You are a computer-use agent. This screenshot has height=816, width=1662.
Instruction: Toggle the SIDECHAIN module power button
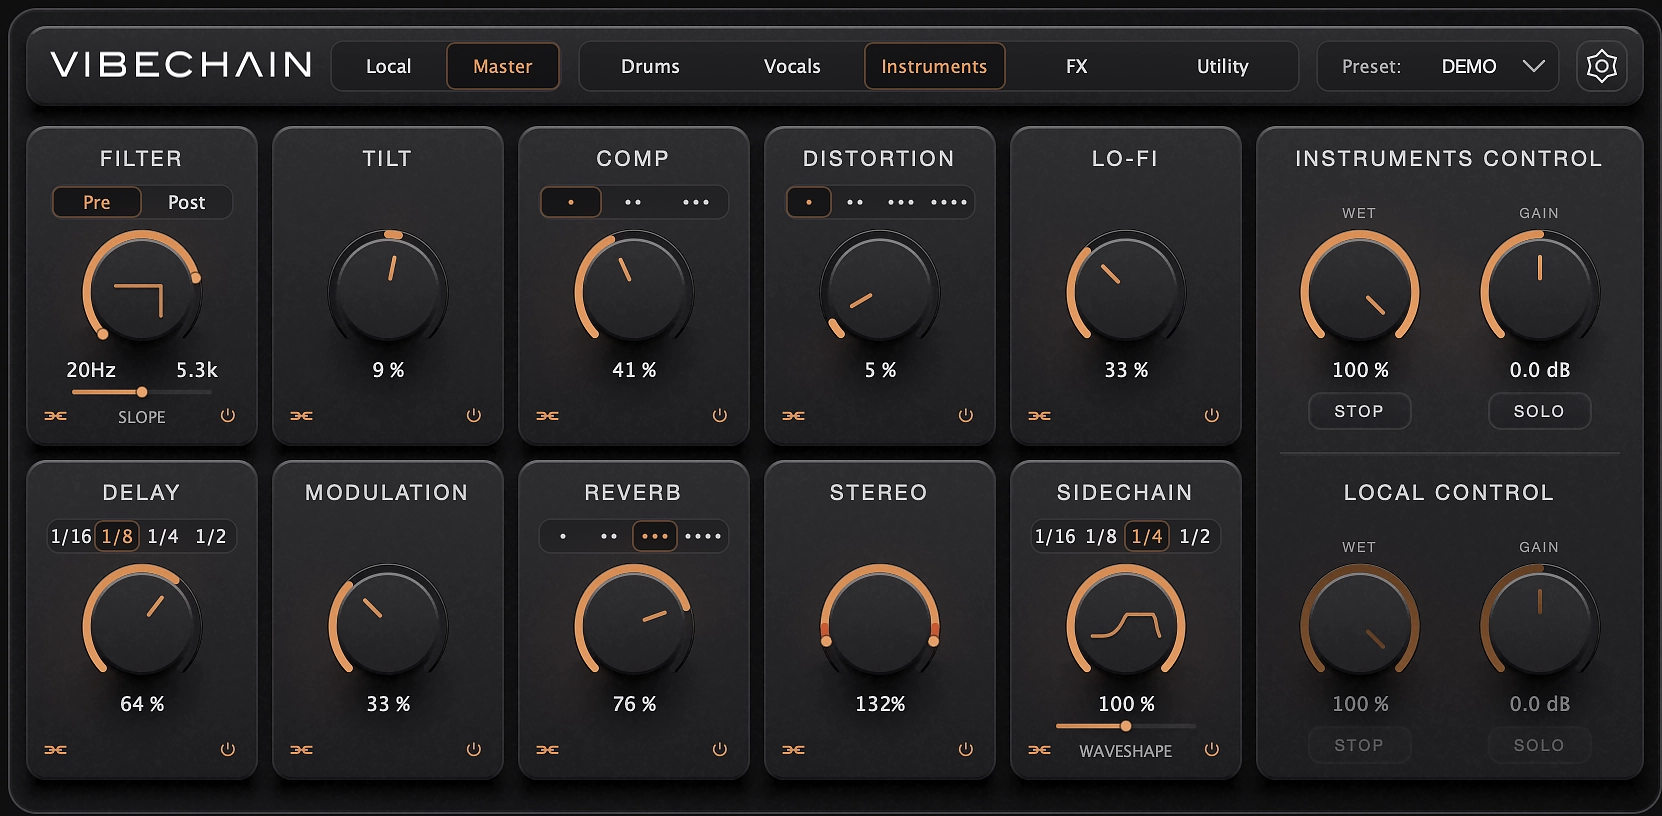(x=1212, y=750)
